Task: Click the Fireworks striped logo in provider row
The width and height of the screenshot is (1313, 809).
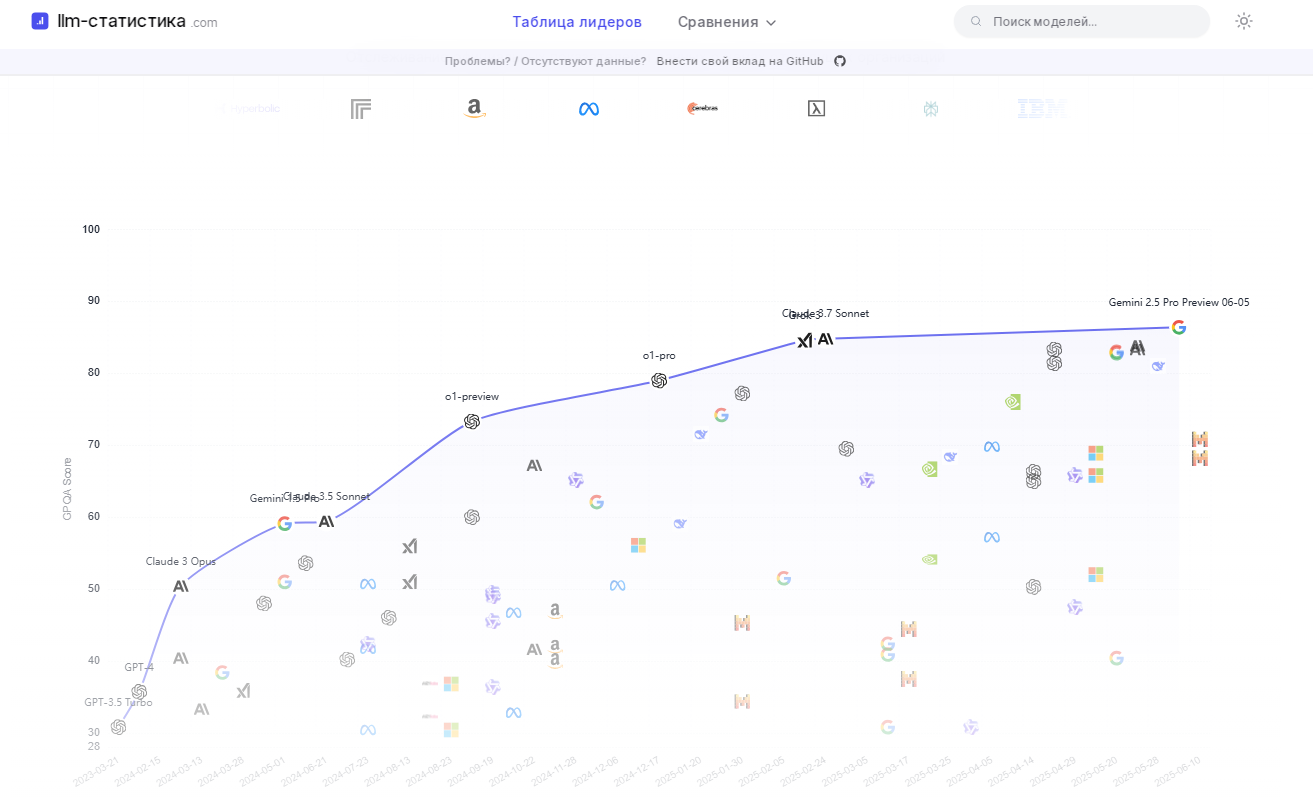Action: (x=361, y=109)
